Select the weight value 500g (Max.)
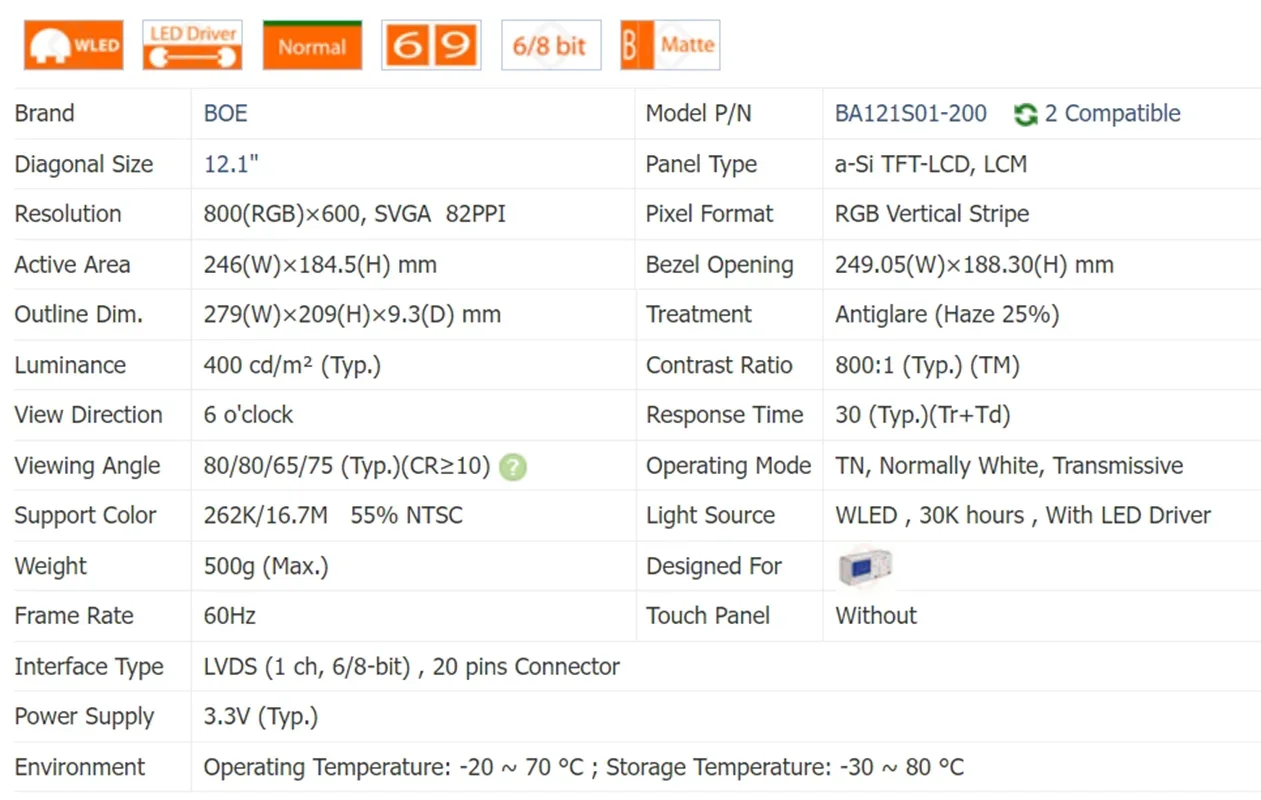Screen dimensions: 1261x800 click(x=266, y=567)
